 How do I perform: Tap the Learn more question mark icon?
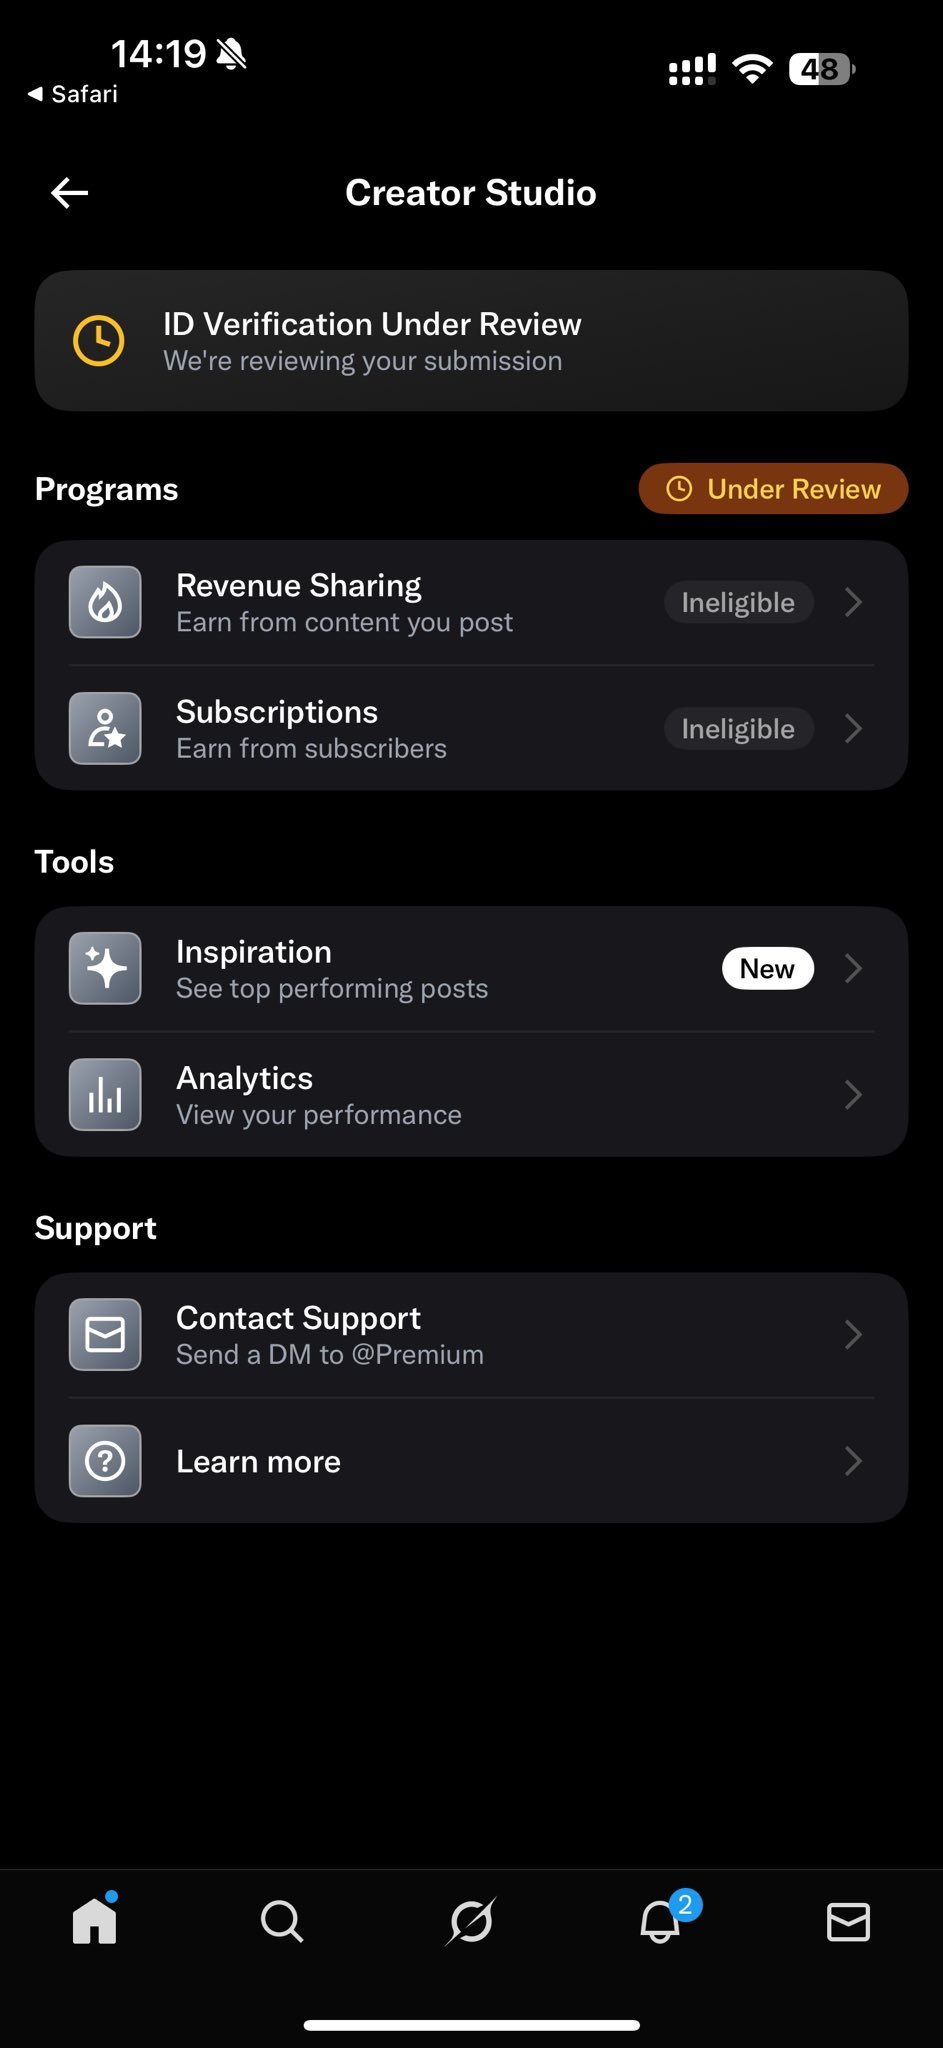tap(105, 1461)
